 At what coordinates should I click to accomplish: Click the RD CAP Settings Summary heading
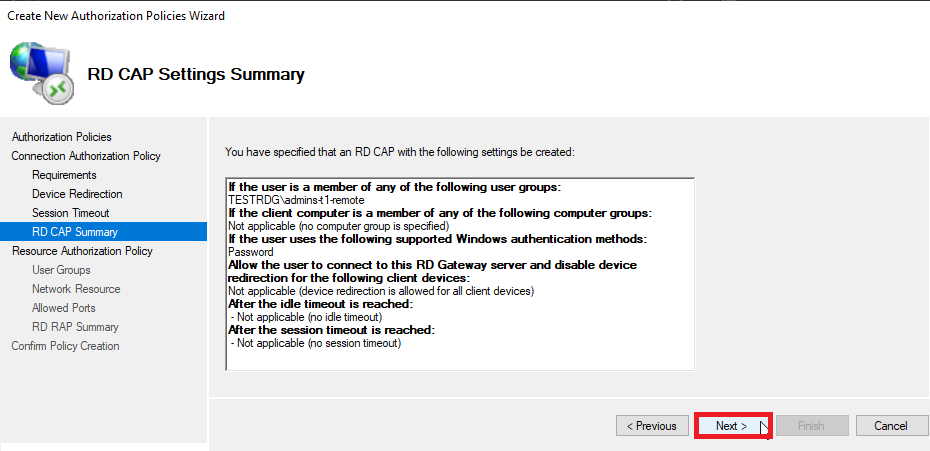pyautogui.click(x=196, y=75)
